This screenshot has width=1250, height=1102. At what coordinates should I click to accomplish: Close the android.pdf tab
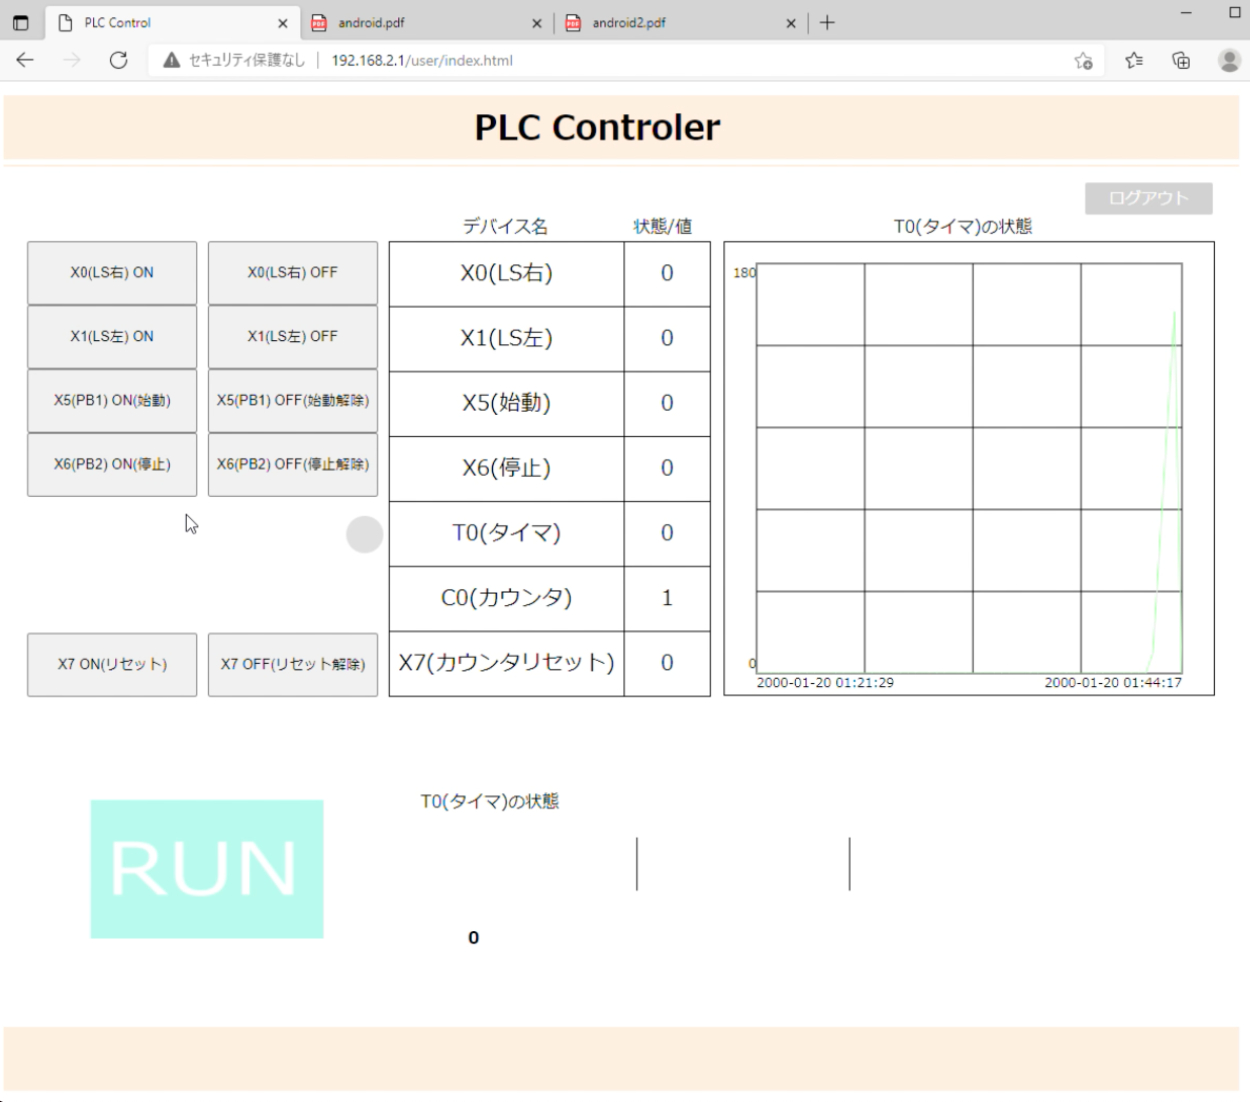(x=537, y=23)
